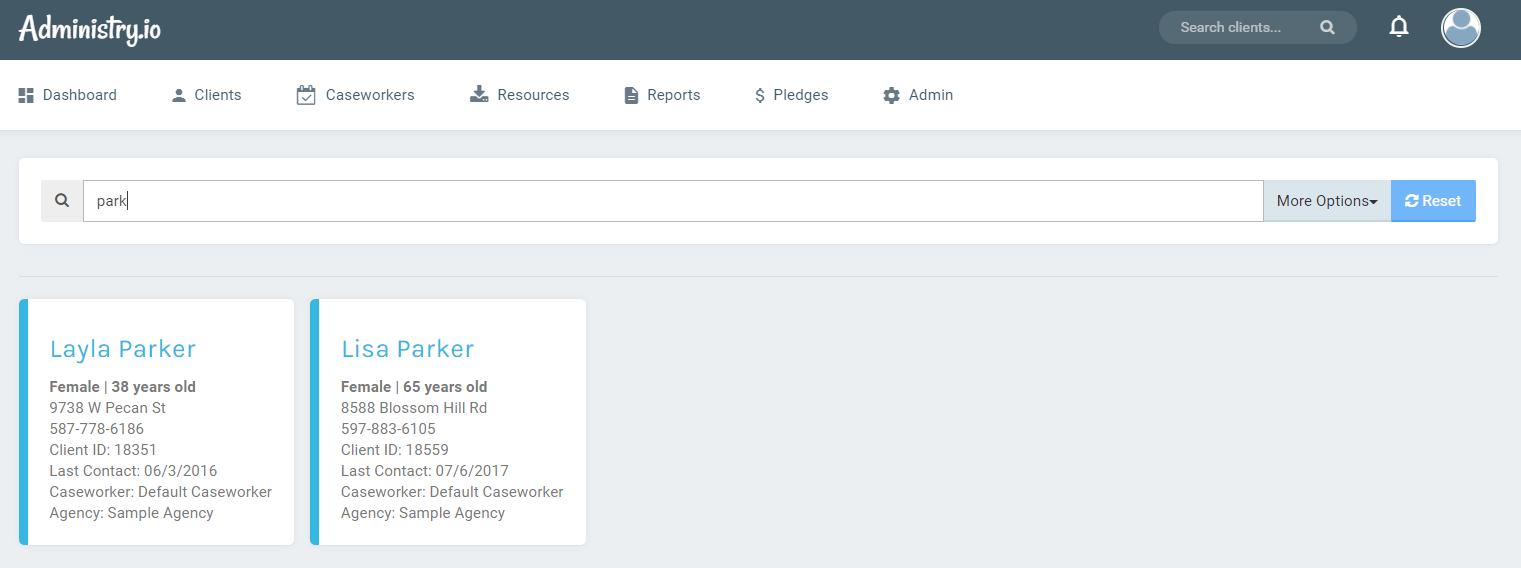Open the Reports menu item
The width and height of the screenshot is (1521, 568).
[x=673, y=95]
